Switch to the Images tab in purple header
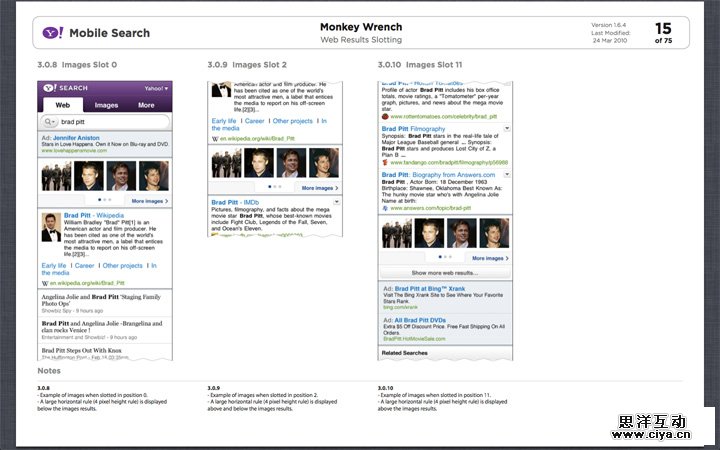720x450 pixels. (106, 105)
